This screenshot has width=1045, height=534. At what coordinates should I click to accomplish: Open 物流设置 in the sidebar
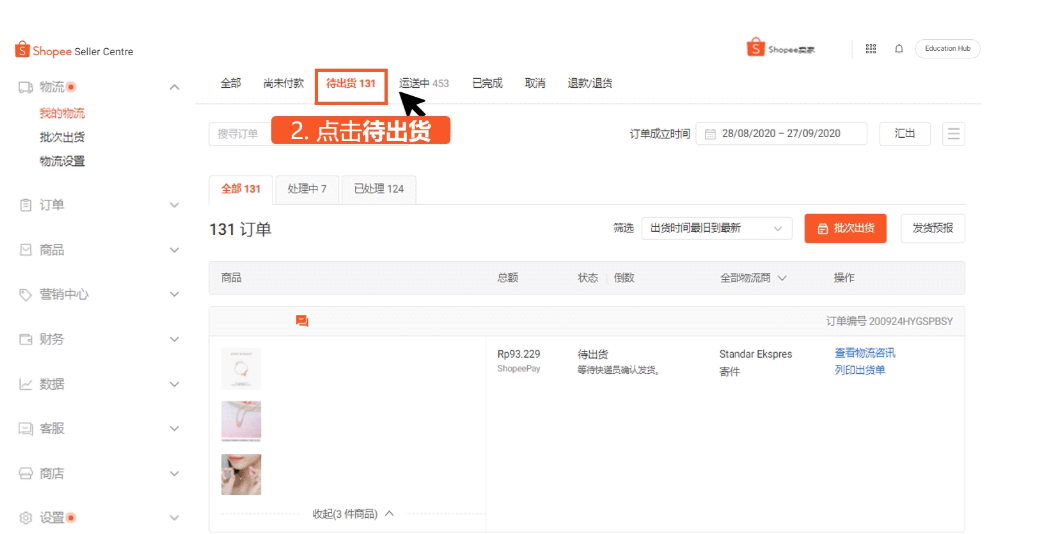[x=62, y=161]
